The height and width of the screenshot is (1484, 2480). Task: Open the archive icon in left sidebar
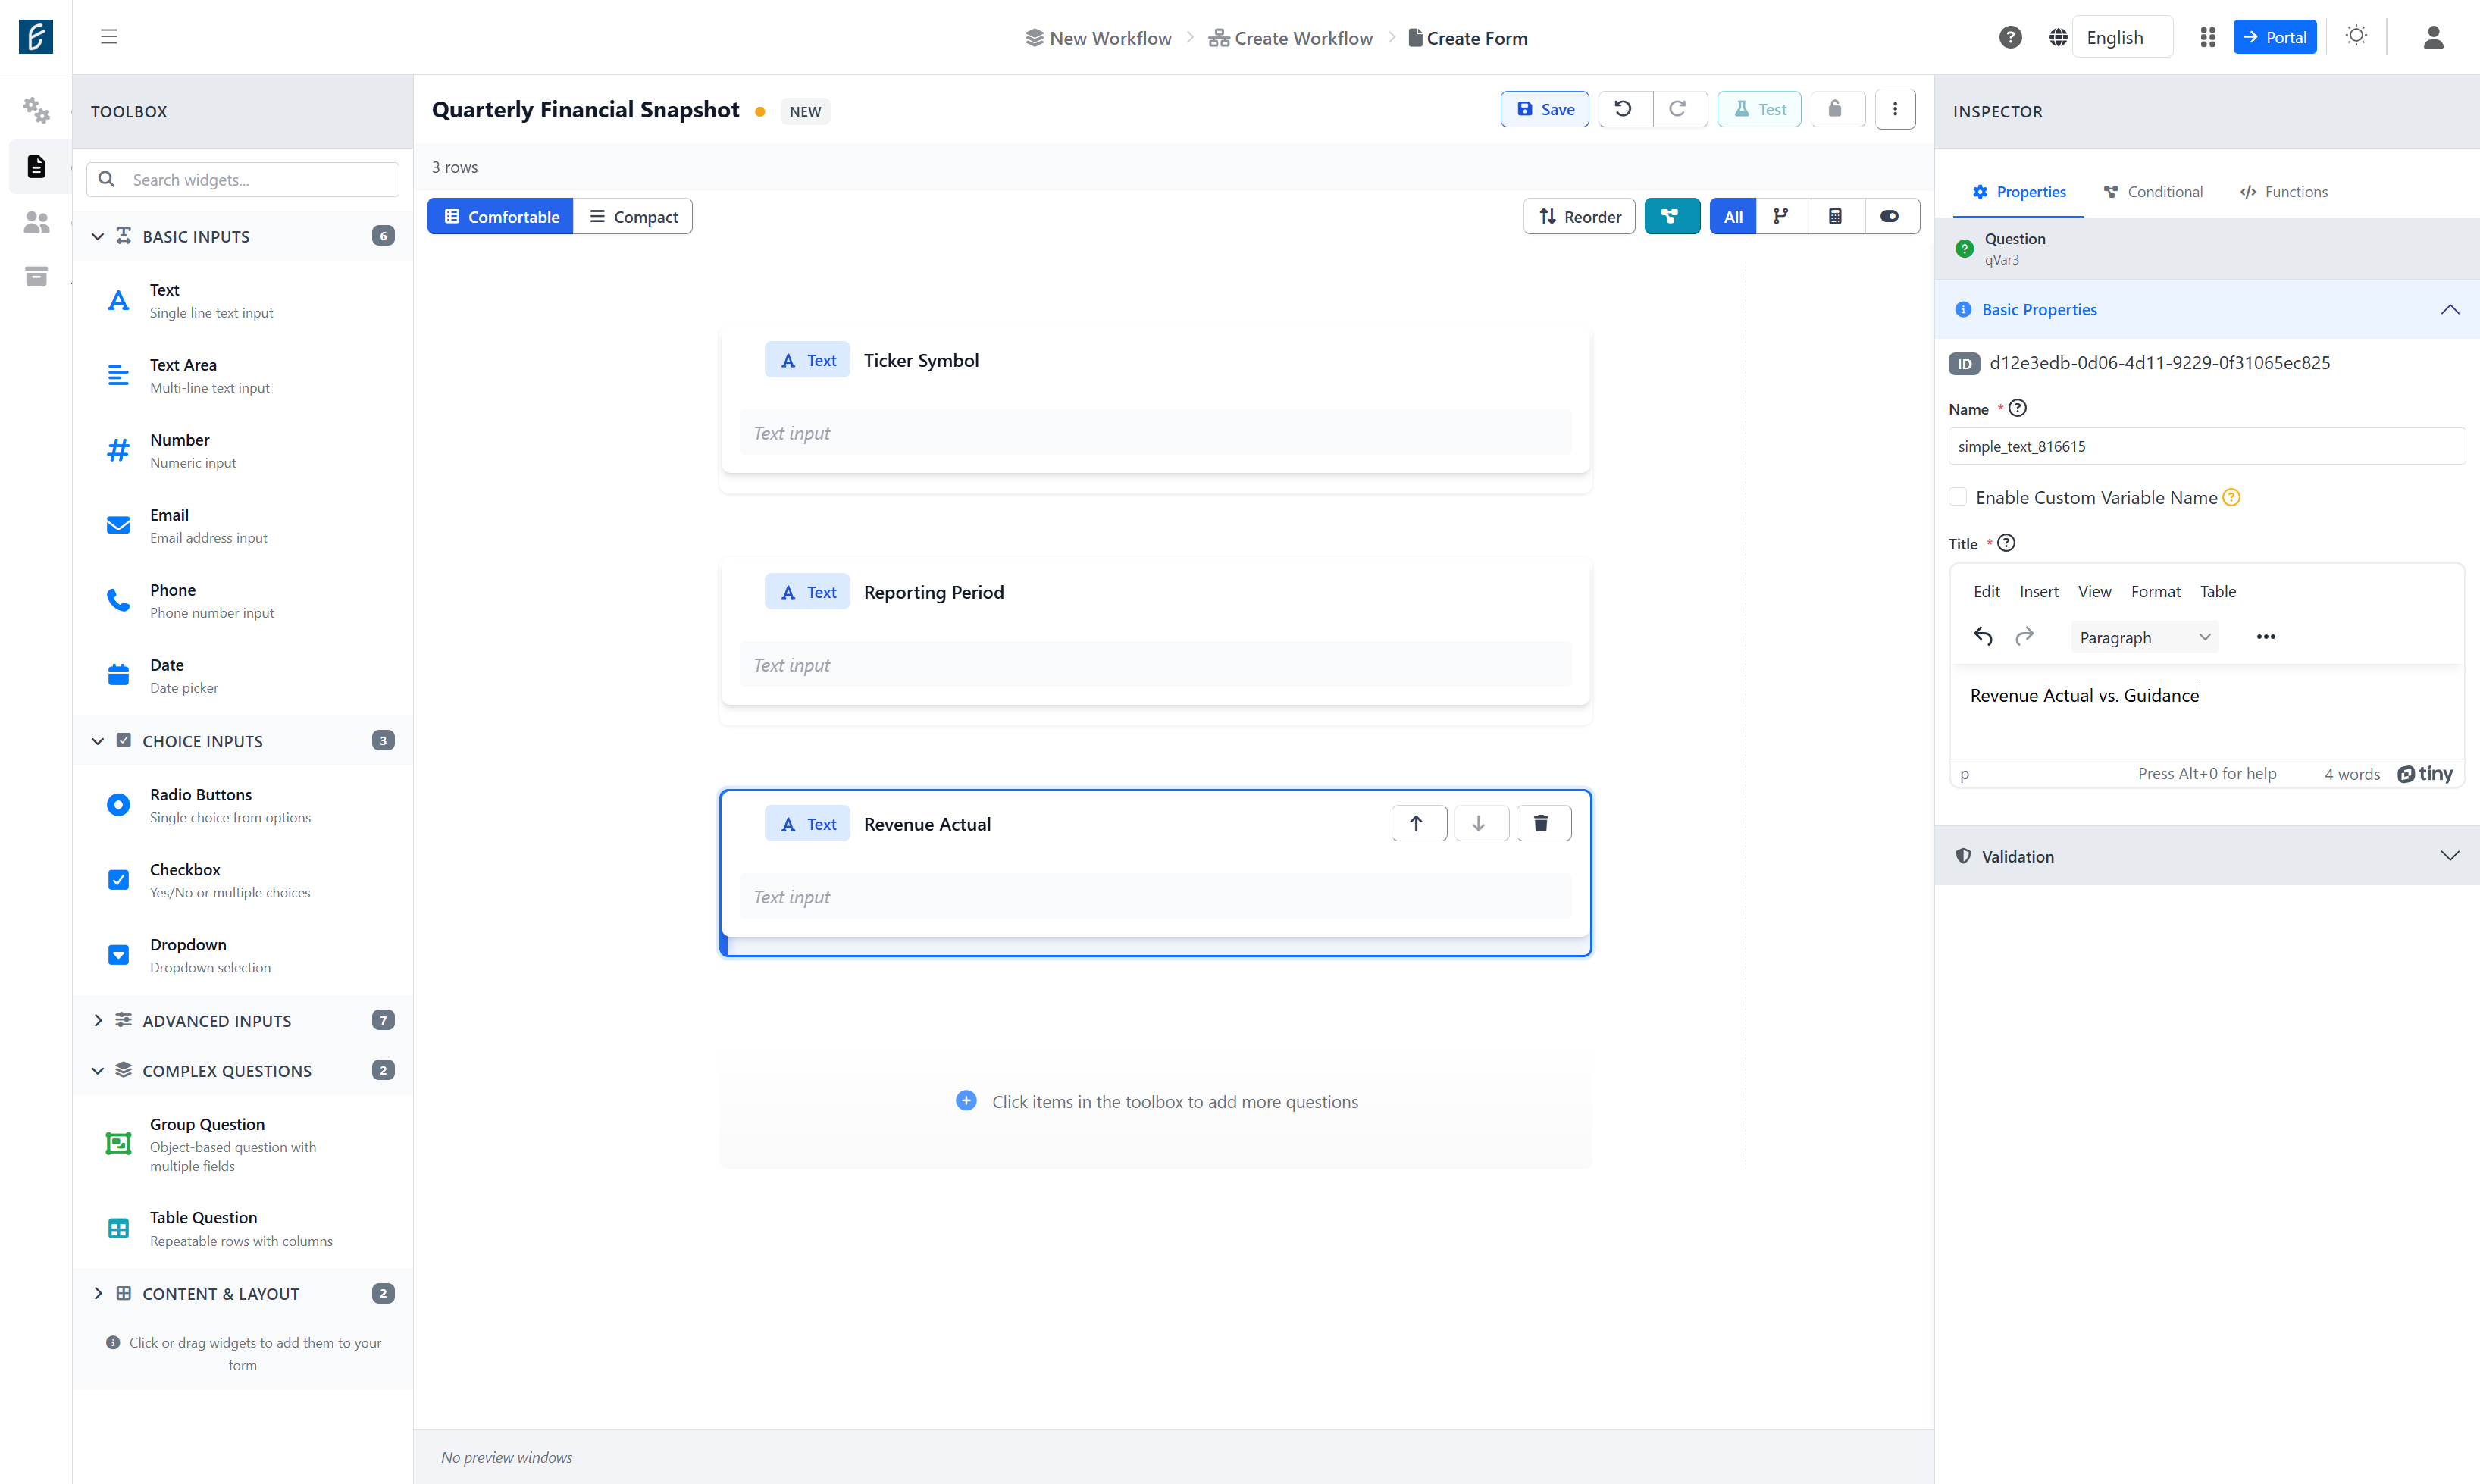tap(36, 276)
